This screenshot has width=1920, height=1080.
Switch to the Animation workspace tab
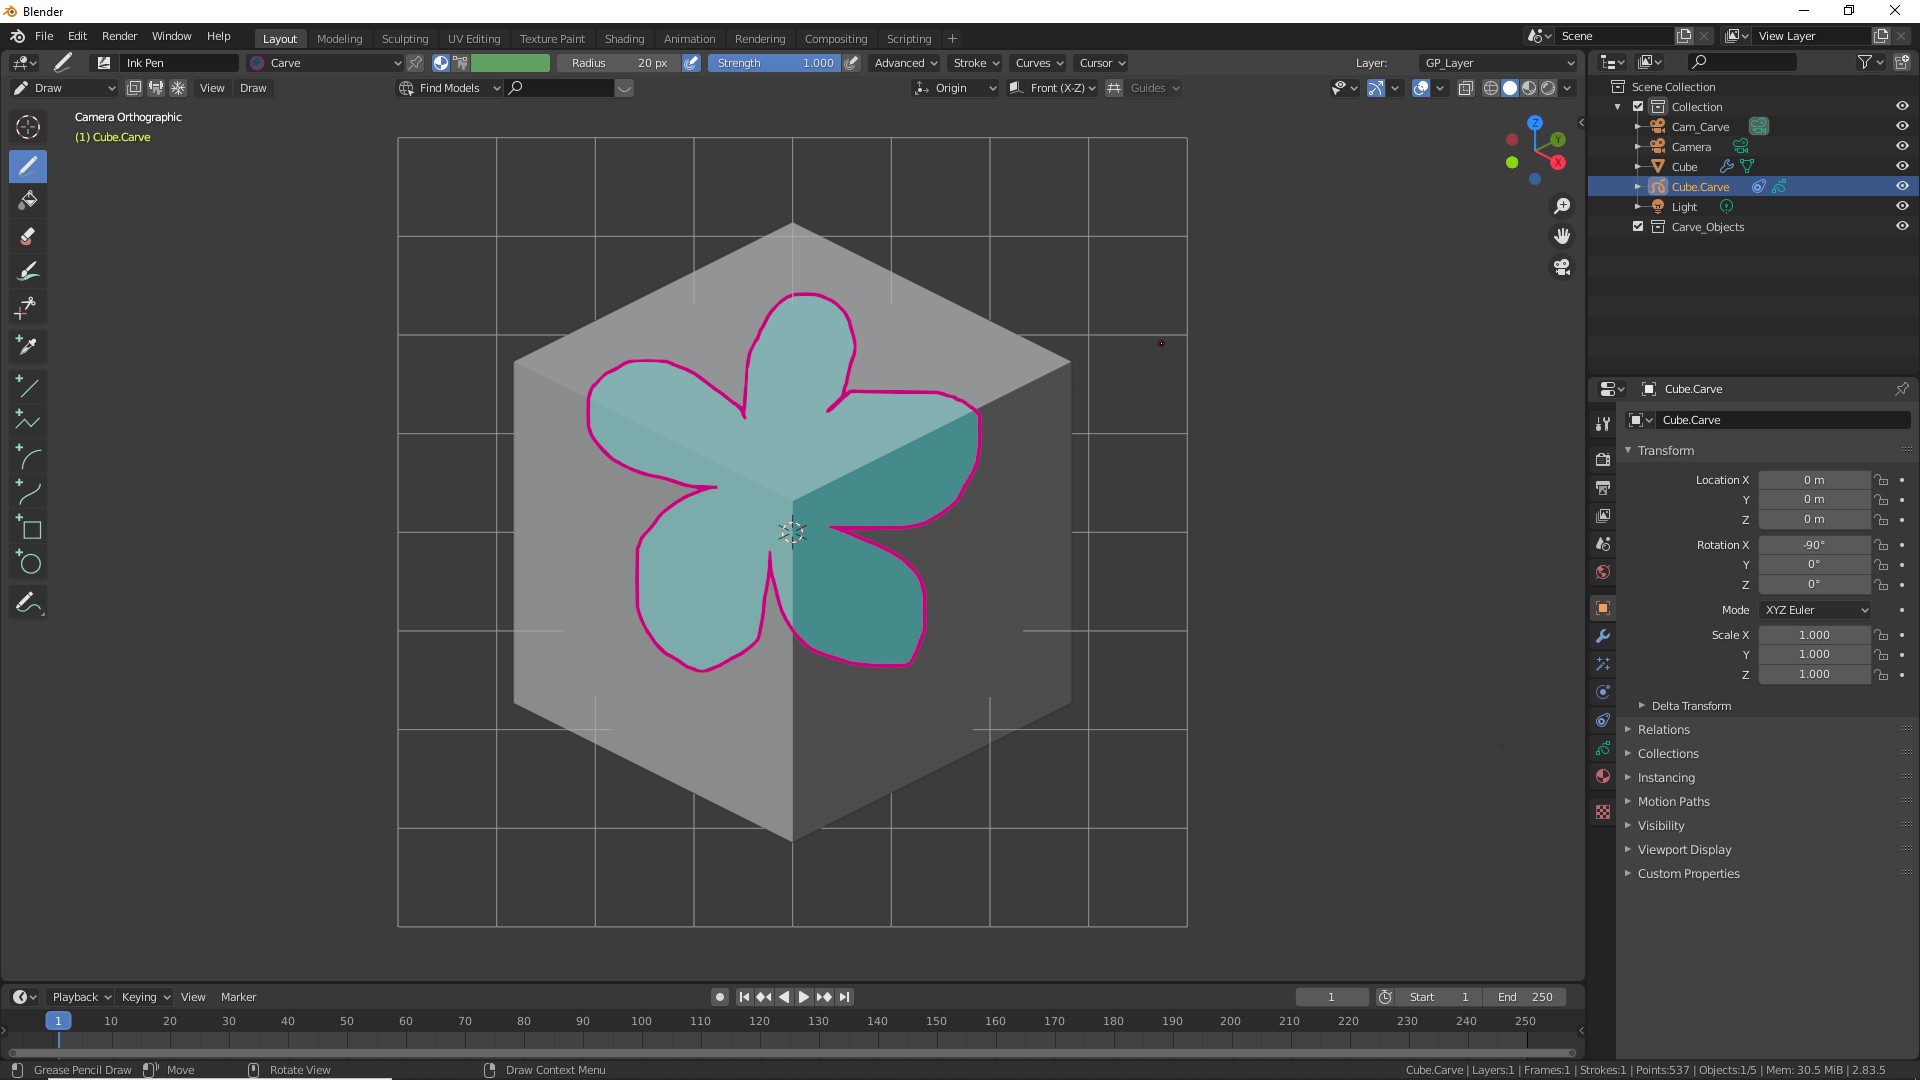click(x=690, y=39)
